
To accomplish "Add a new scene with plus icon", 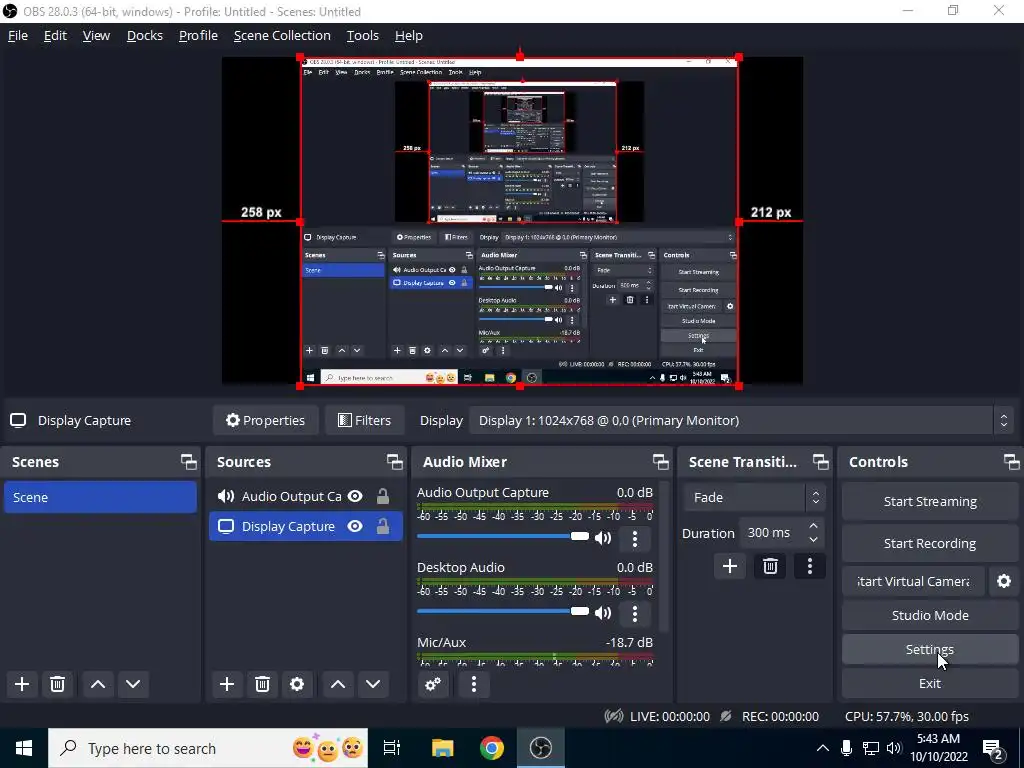I will pos(22,684).
